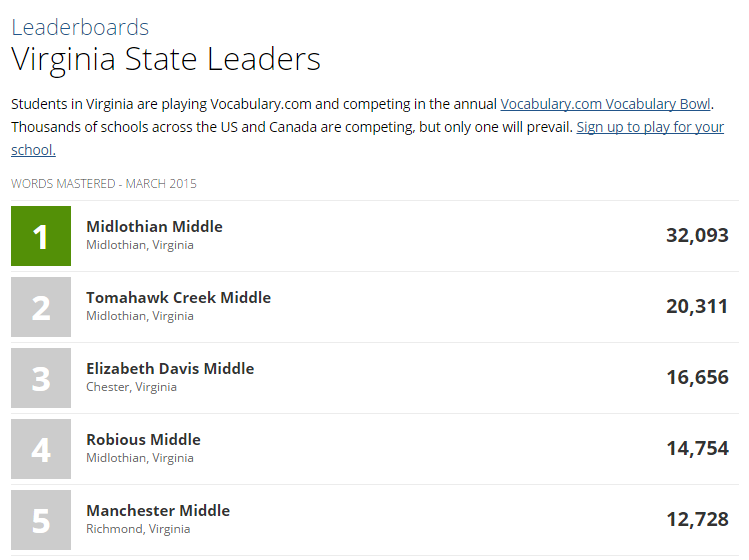This screenshot has height=560, width=749.
Task: Click the 20,311 words mastered score
Action: (x=697, y=306)
